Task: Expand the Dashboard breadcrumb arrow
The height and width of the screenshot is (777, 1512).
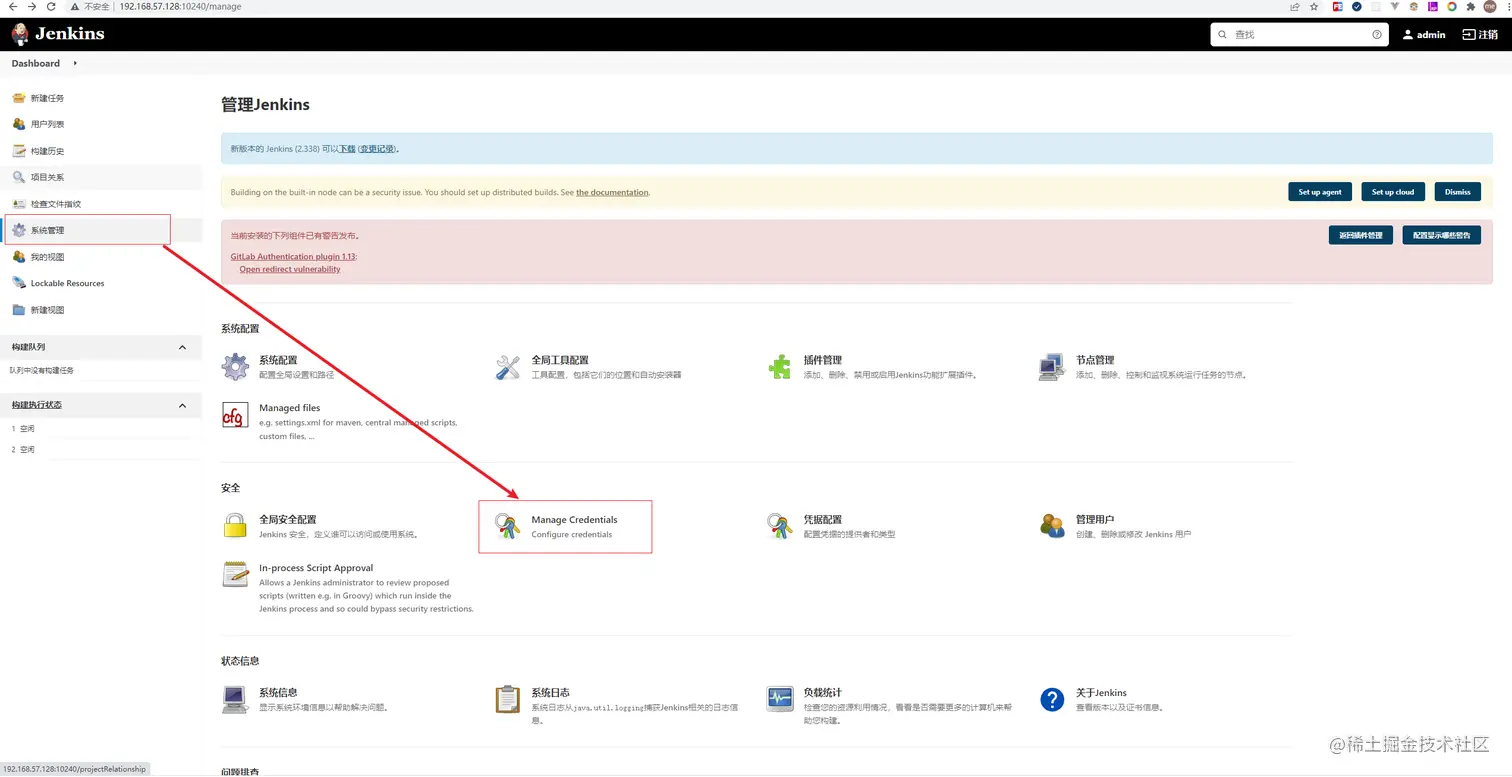Action: coord(75,63)
